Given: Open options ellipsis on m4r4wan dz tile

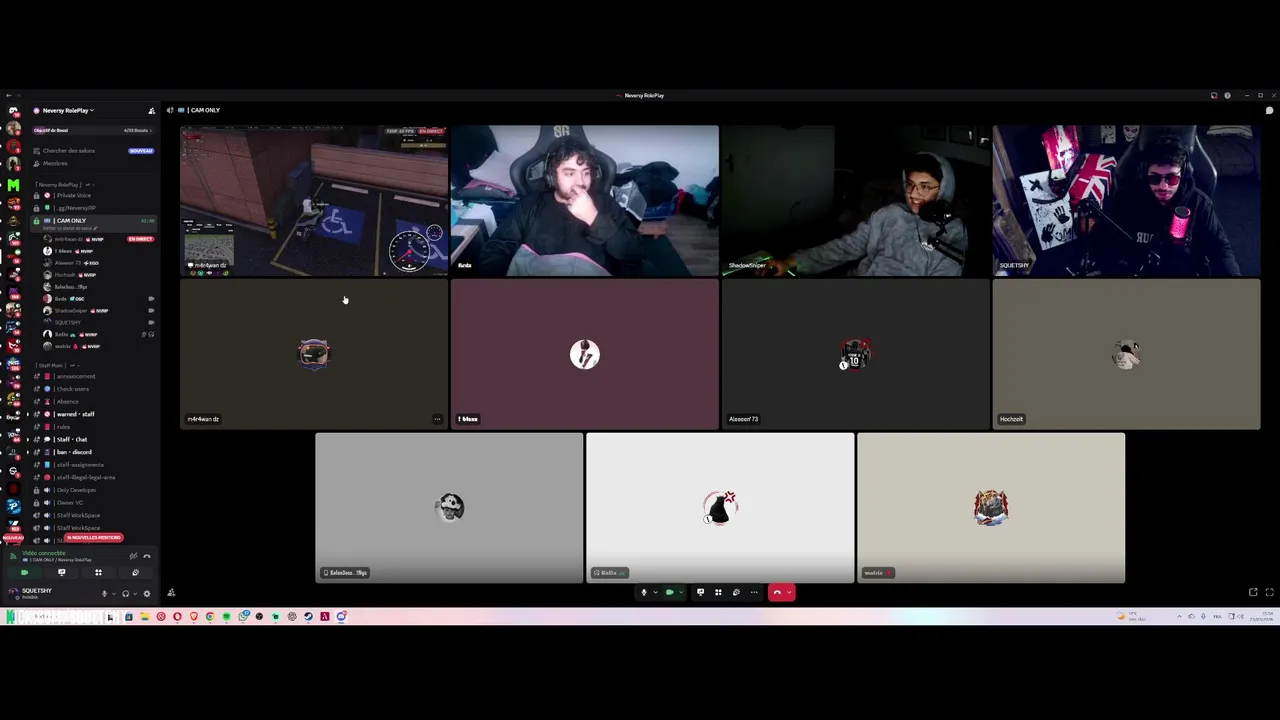Looking at the screenshot, I should click(437, 419).
